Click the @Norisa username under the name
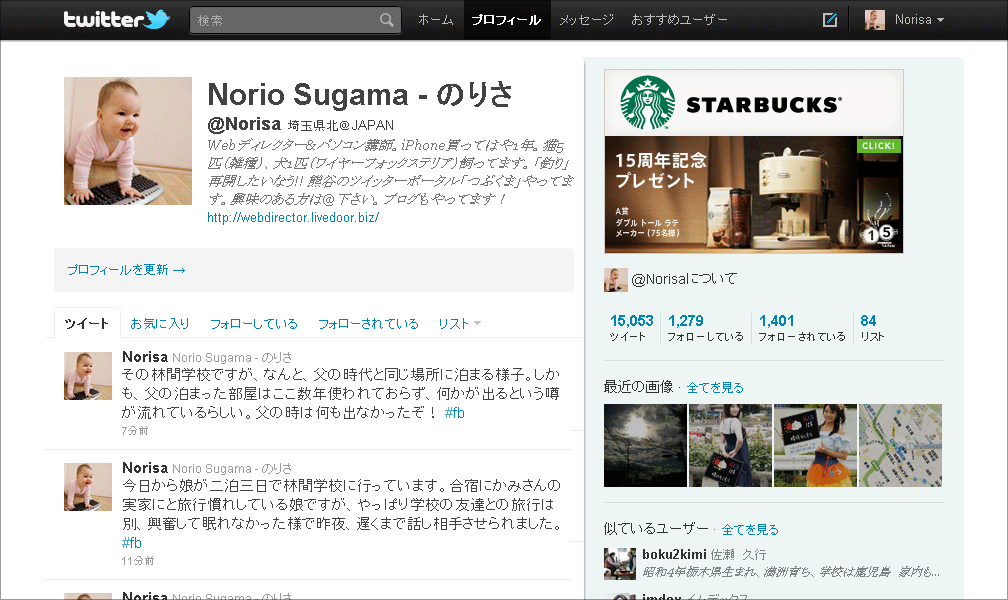The image size is (1008, 600). (x=244, y=124)
